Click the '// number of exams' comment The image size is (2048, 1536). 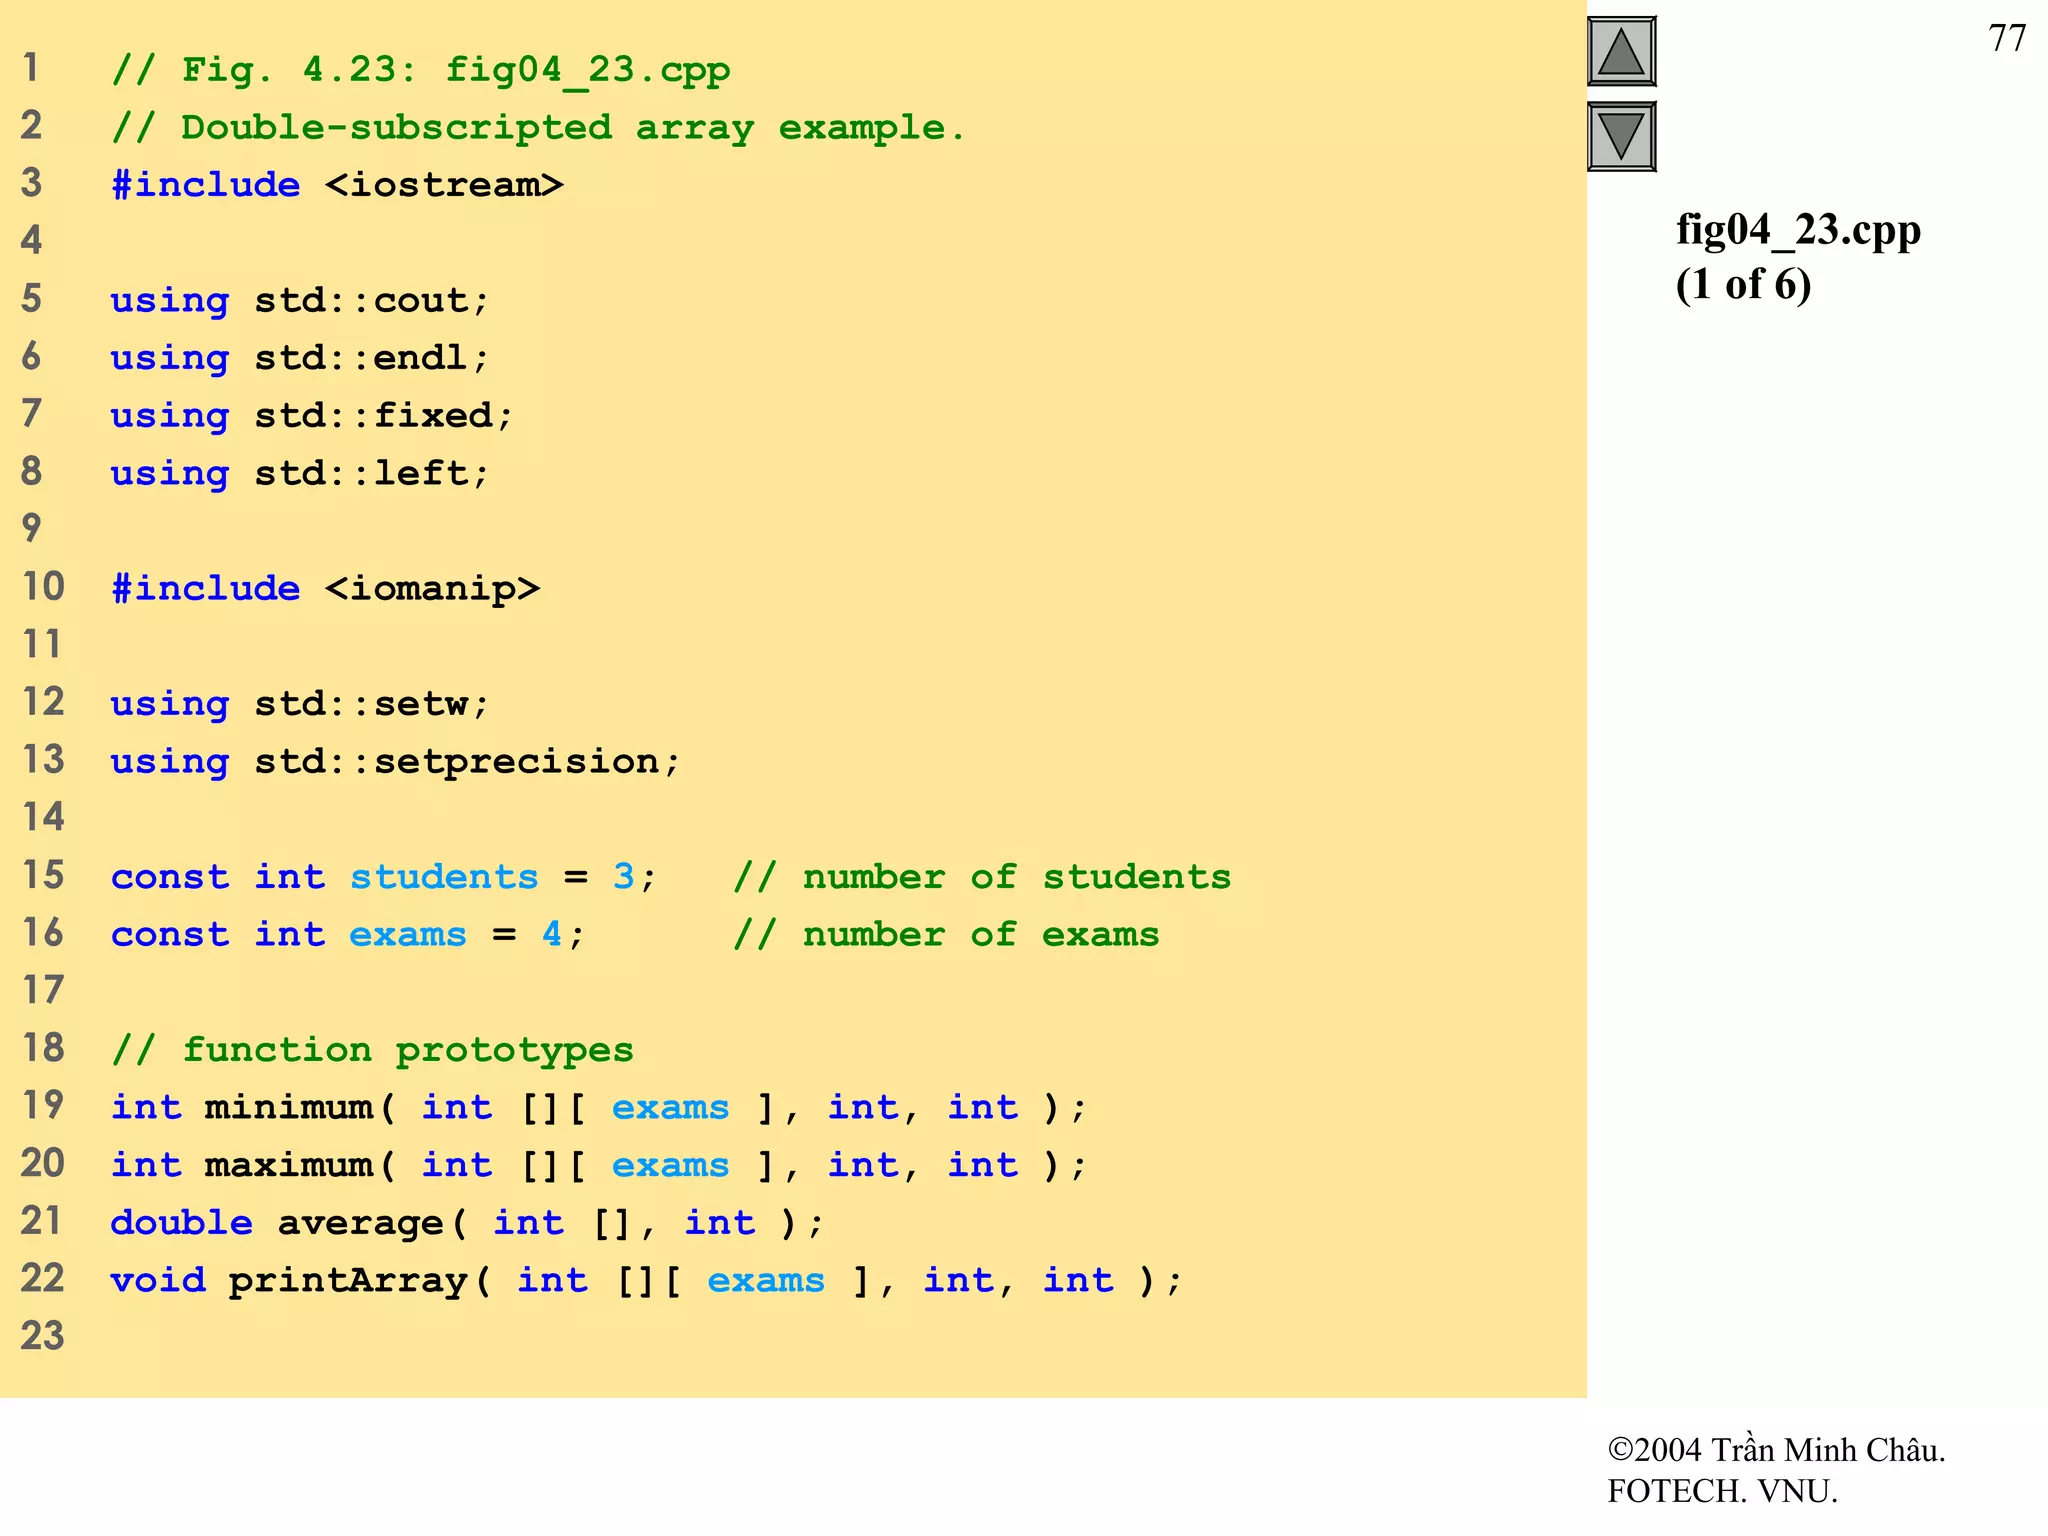pyautogui.click(x=946, y=934)
